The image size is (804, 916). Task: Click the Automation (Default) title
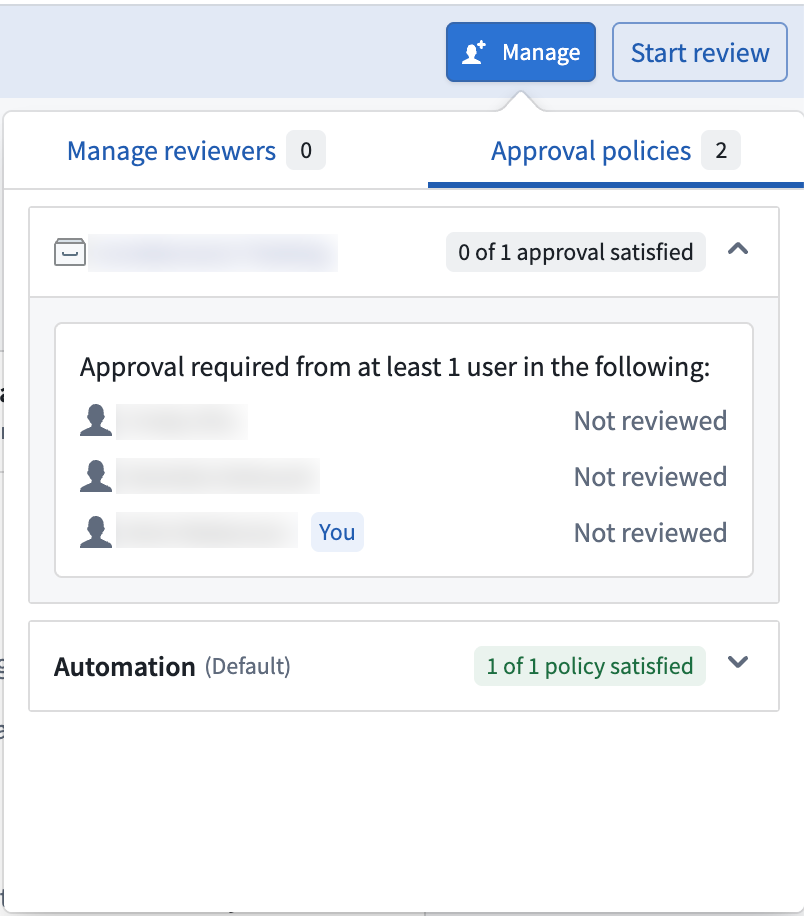(172, 667)
